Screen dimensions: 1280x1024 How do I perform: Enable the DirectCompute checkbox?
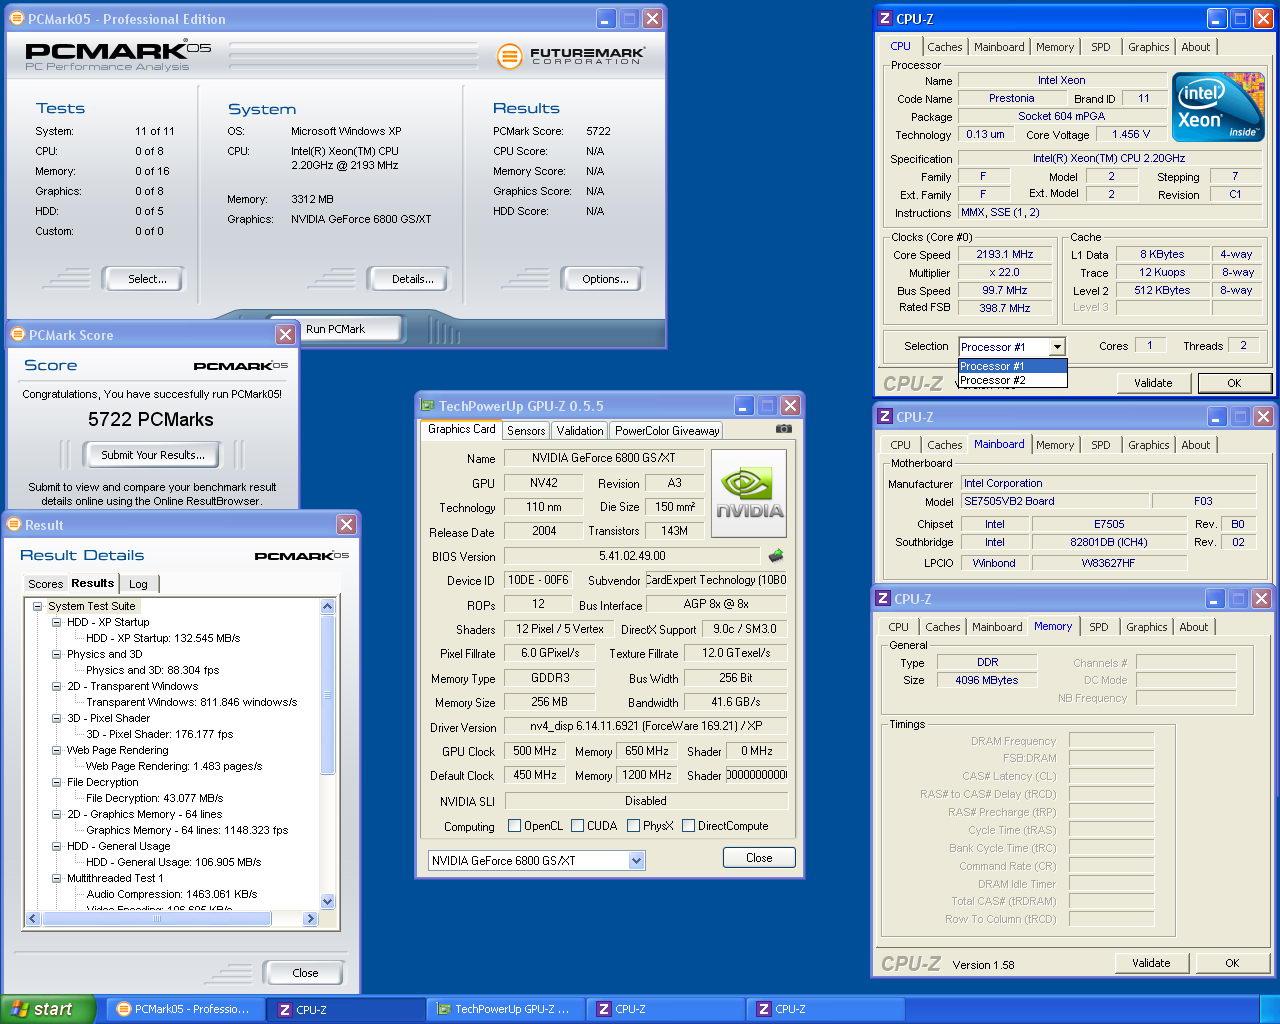coord(688,826)
